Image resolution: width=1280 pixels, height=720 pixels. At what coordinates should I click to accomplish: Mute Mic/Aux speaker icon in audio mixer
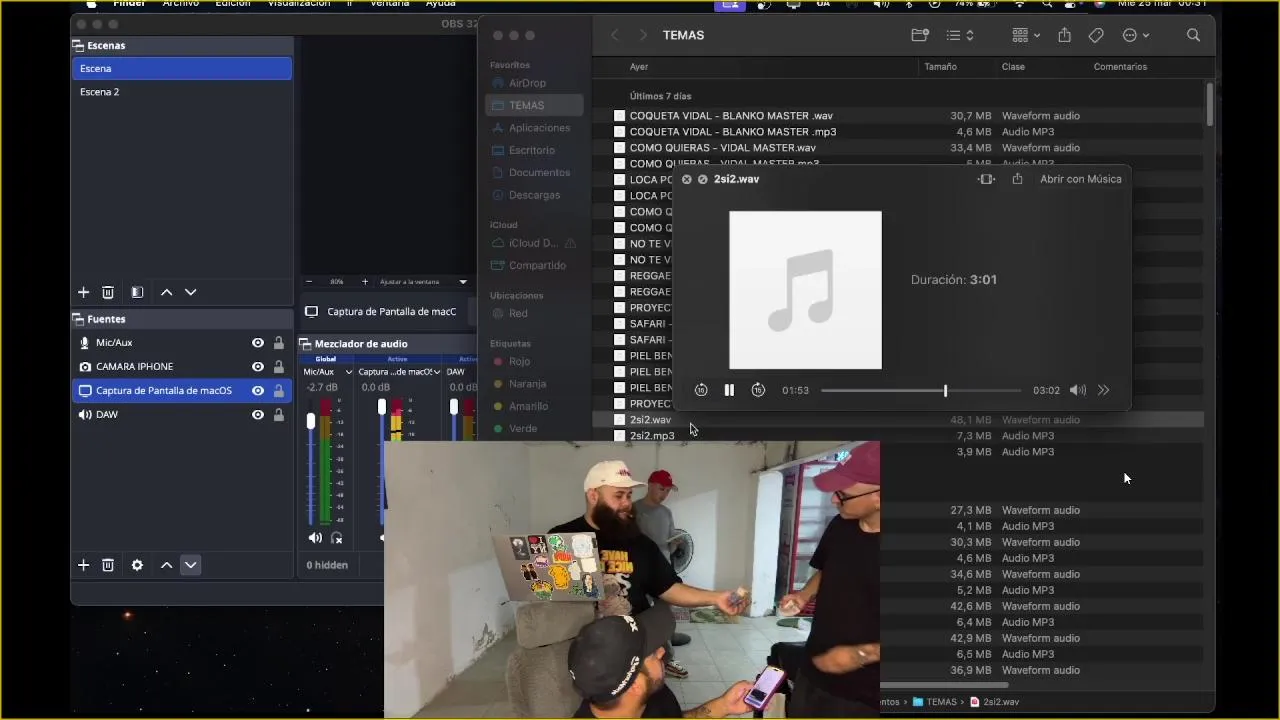tap(315, 538)
